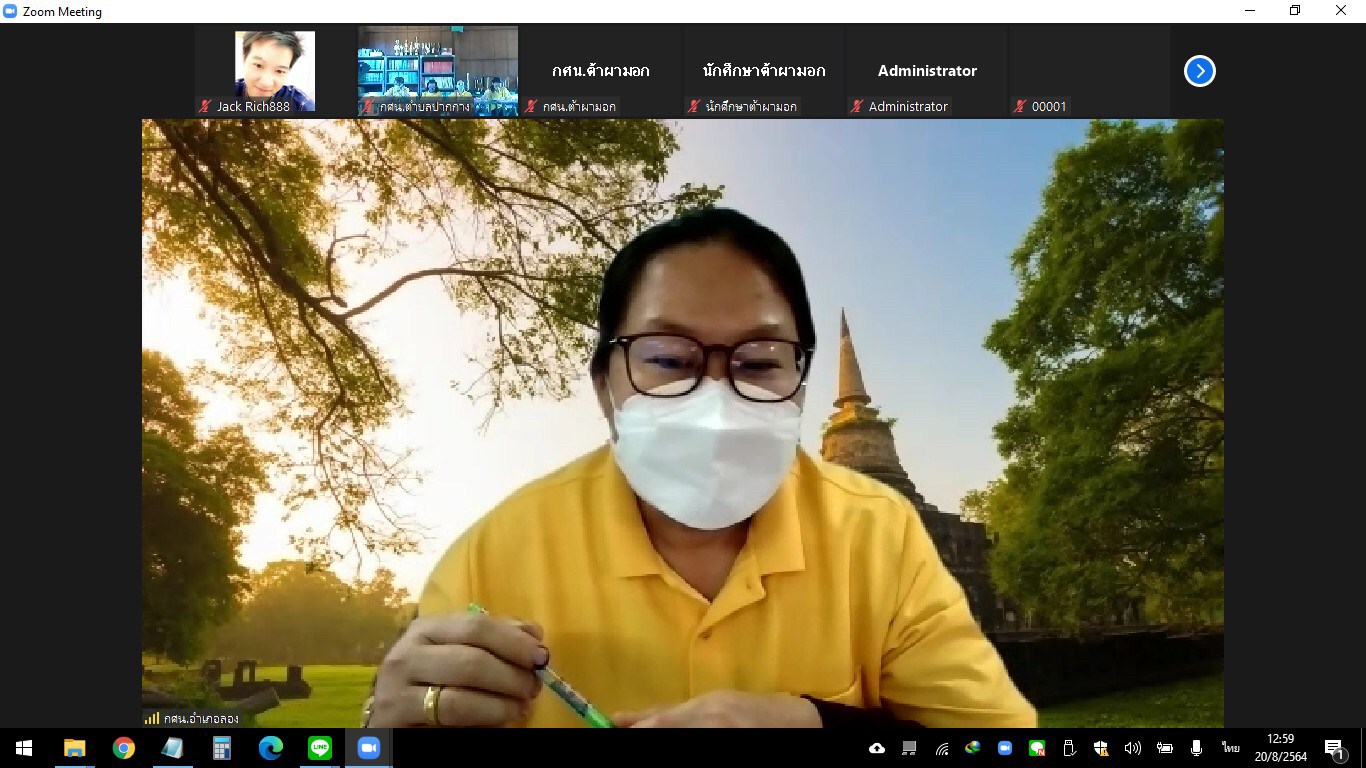Select participant tile labeled 00001

[1089, 71]
